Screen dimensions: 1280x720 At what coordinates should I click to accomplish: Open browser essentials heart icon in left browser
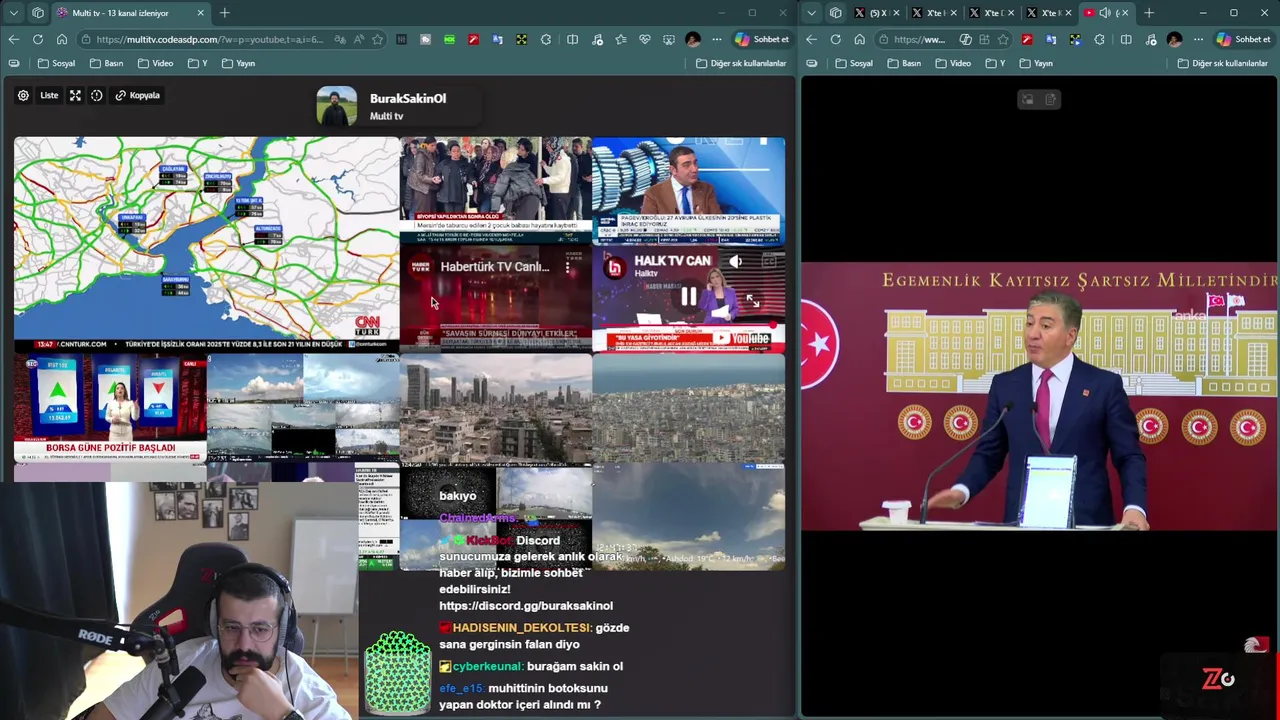645,39
